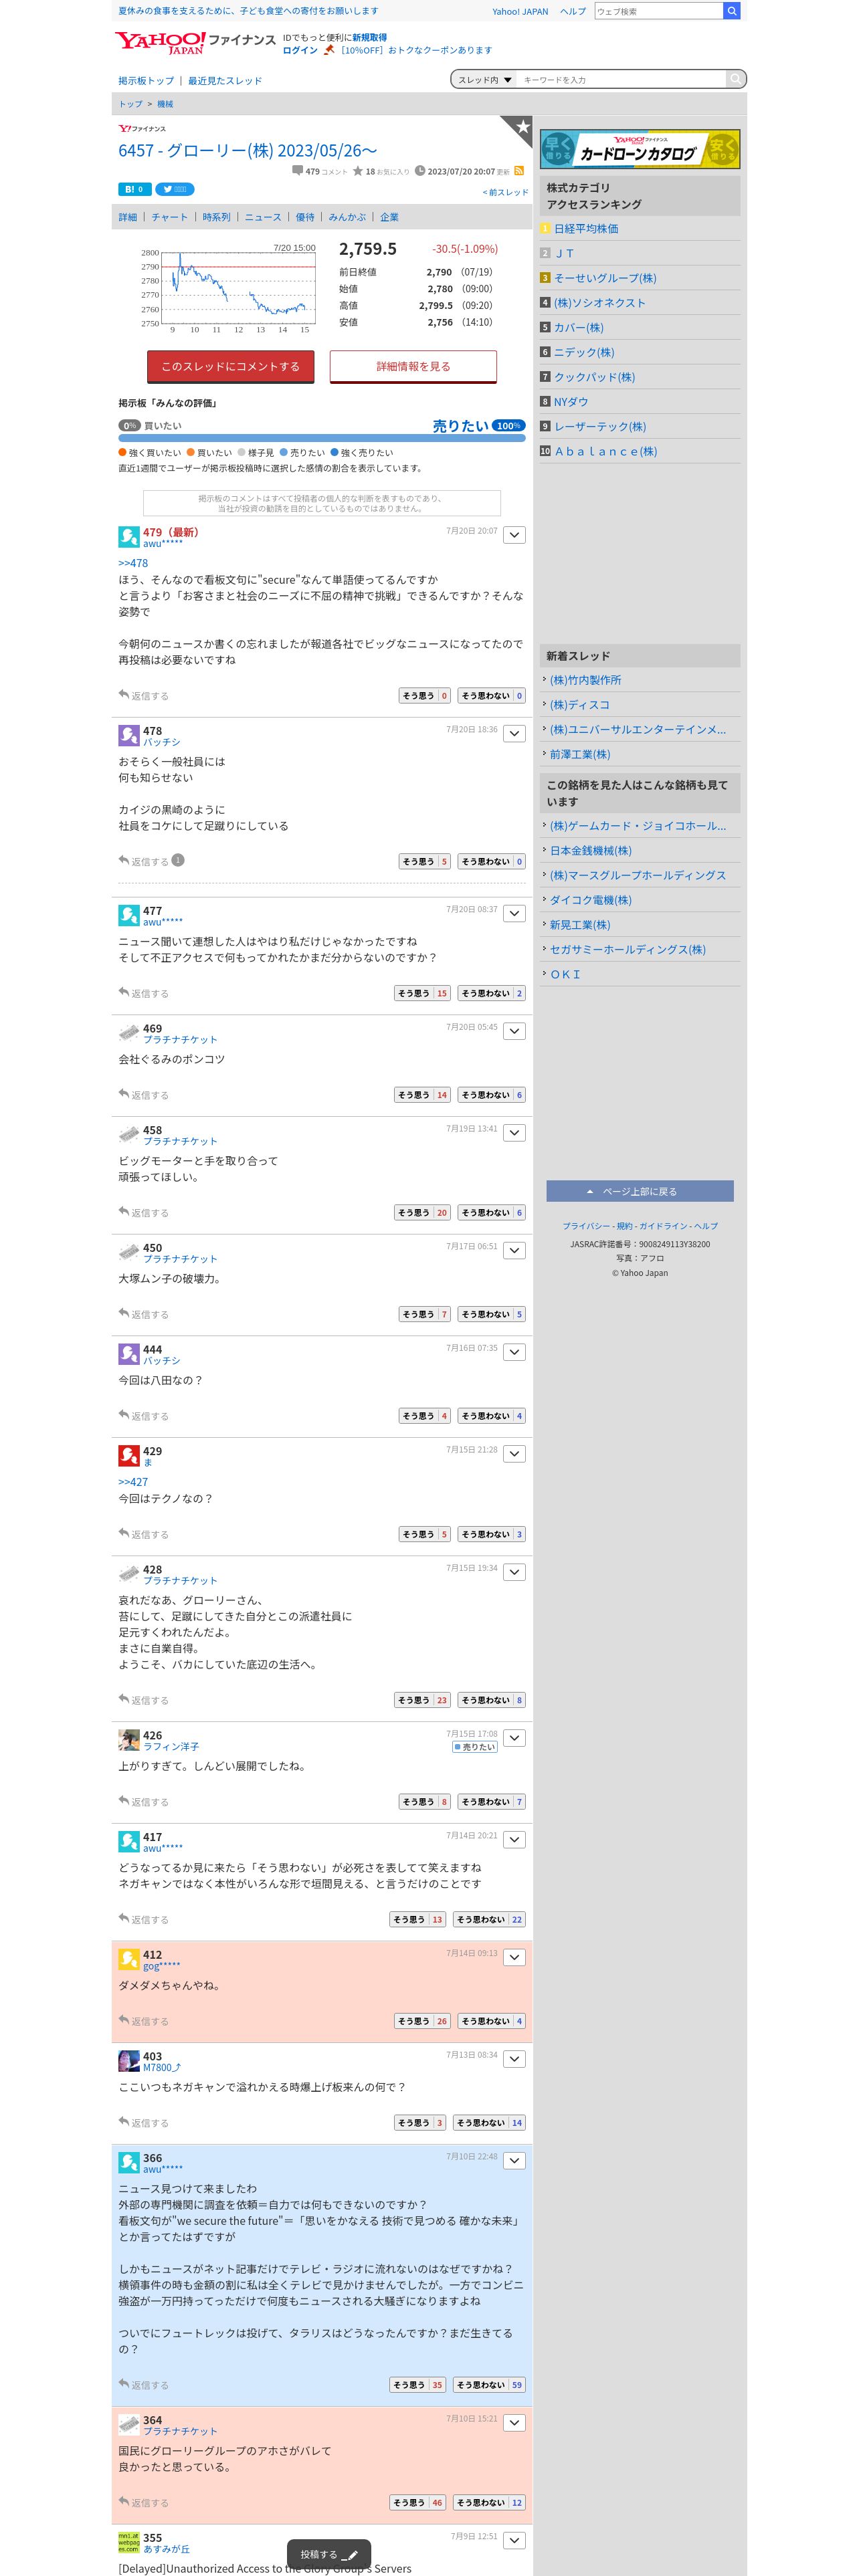Screen dimensions: 859x2576
Task: Switch to the 詳細 tab
Action: [x=128, y=217]
